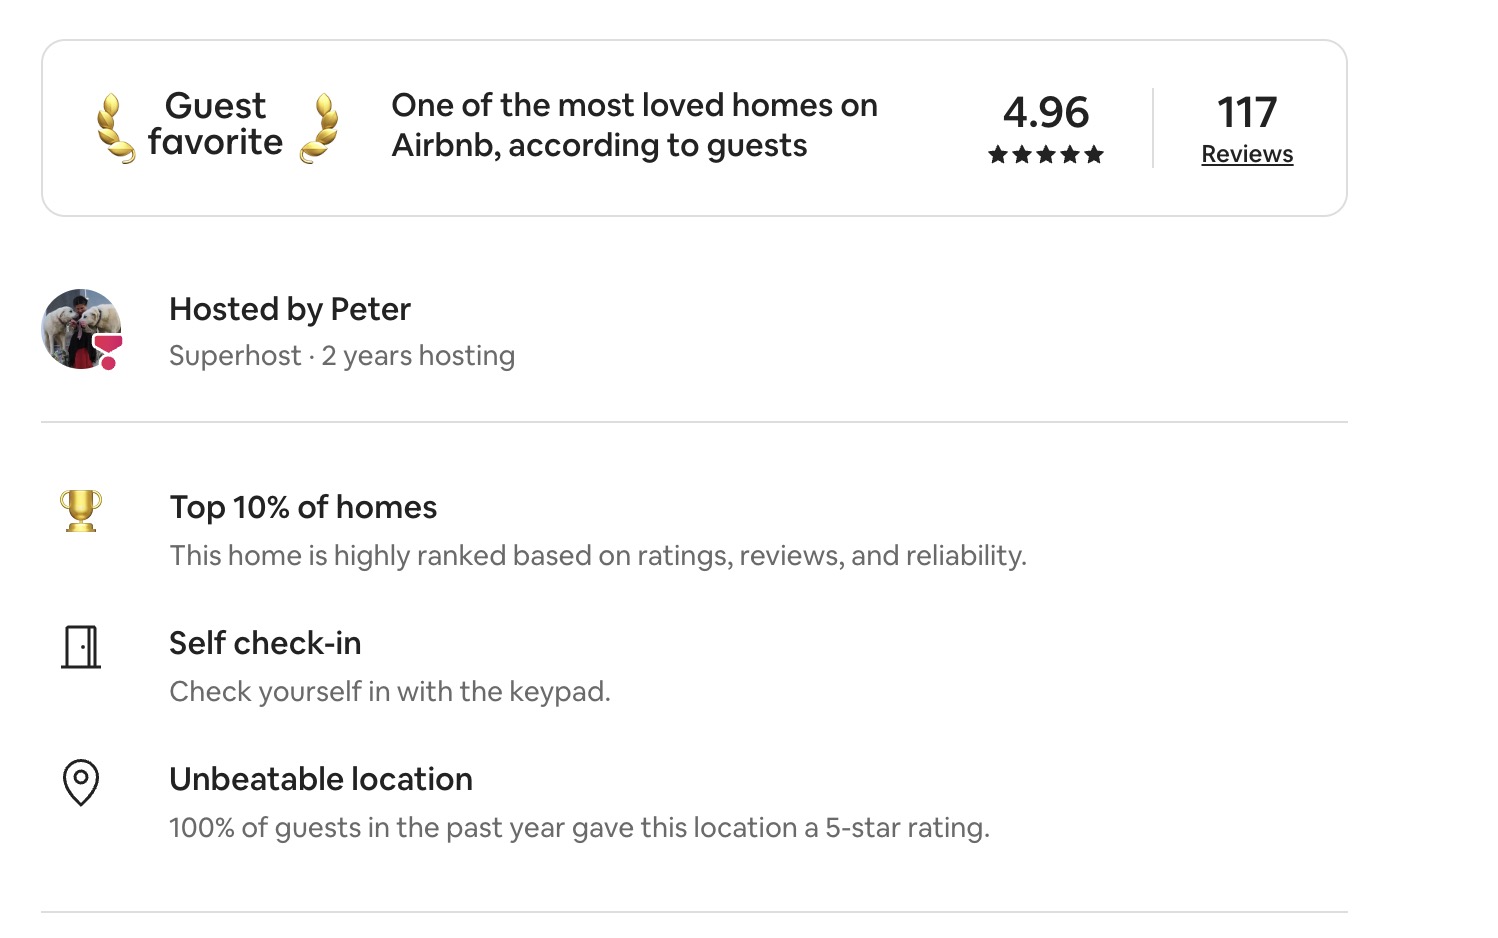Screen dimensions: 1498x938
Task: Select the "Unbeatable location" heading
Action: coord(321,779)
